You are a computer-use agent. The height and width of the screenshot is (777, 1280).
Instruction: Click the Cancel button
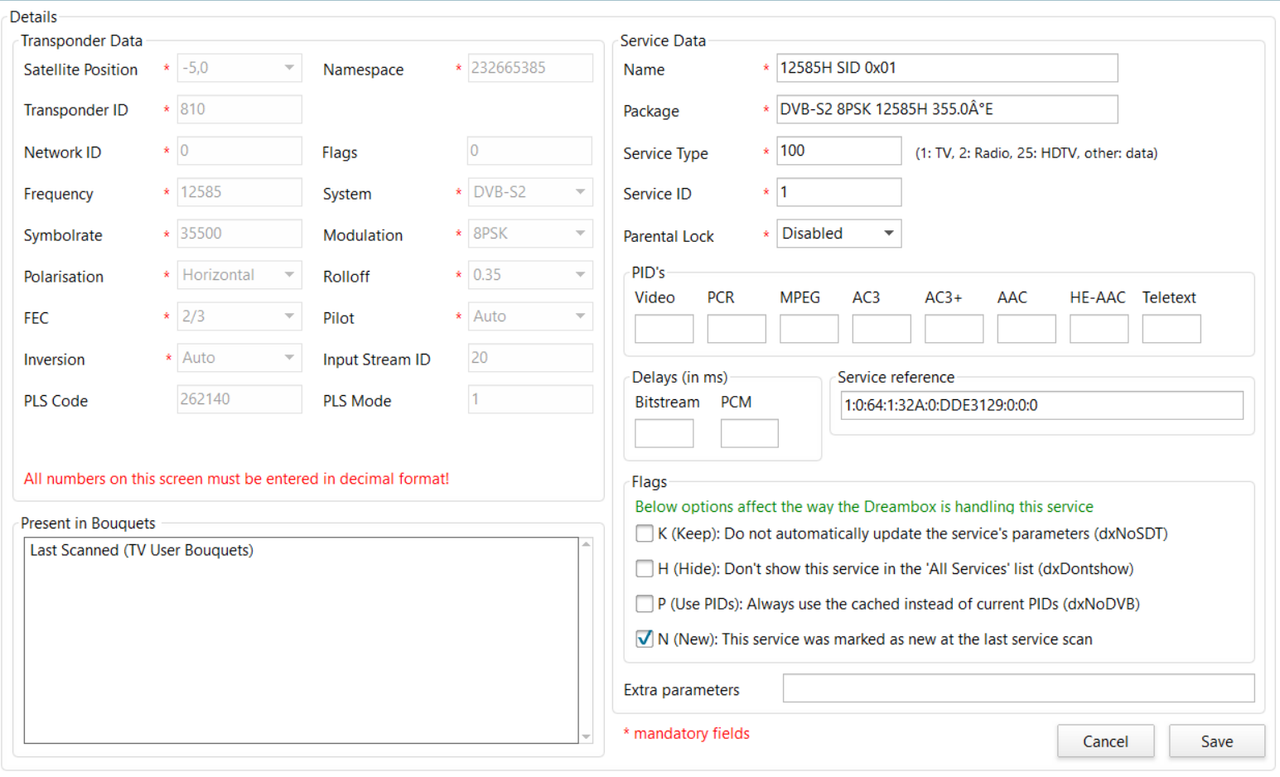pyautogui.click(x=1106, y=742)
